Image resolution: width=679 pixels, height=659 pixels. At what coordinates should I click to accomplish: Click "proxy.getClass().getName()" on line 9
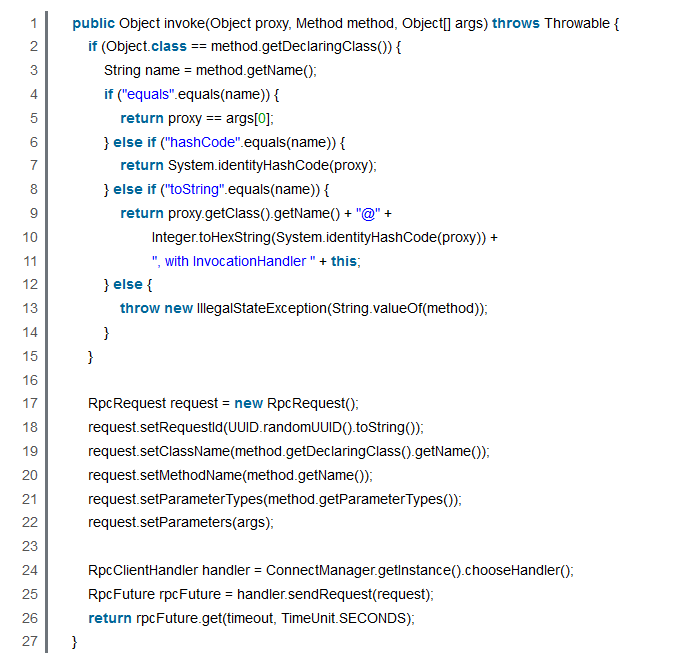(254, 213)
